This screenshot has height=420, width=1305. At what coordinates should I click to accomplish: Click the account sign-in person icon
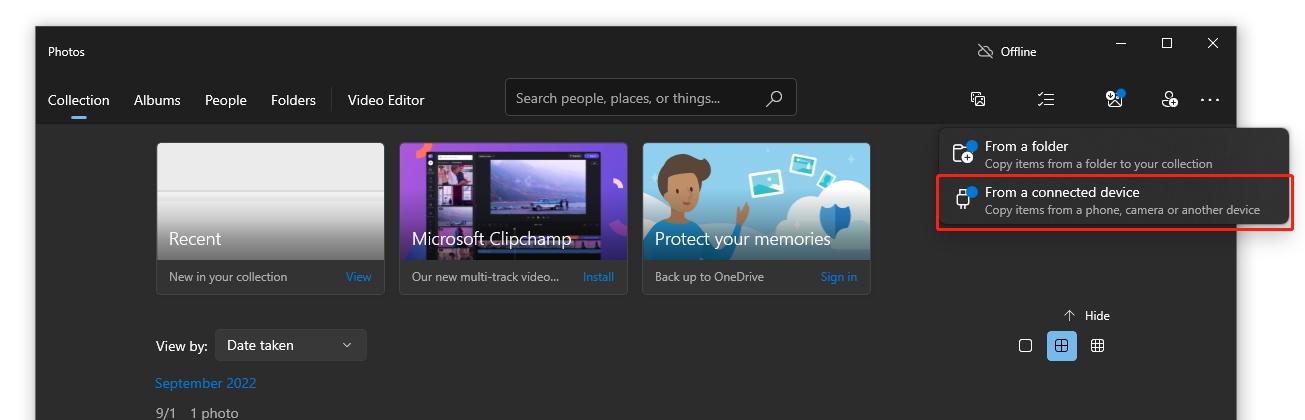pyautogui.click(x=1169, y=99)
